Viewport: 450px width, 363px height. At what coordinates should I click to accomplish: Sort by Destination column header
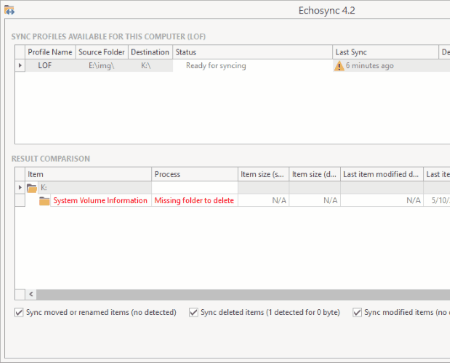point(150,52)
